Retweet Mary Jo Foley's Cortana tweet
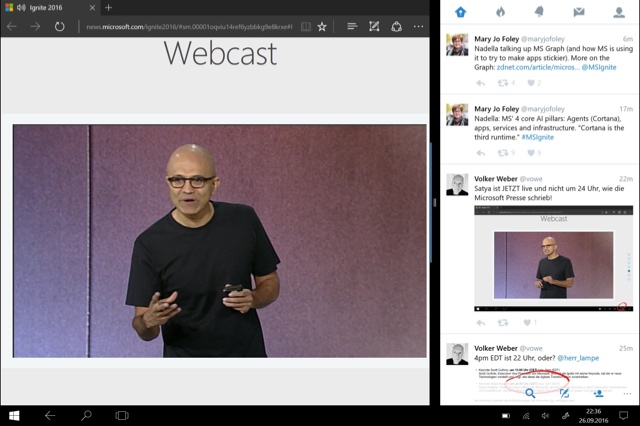The height and width of the screenshot is (426, 640). coord(503,153)
